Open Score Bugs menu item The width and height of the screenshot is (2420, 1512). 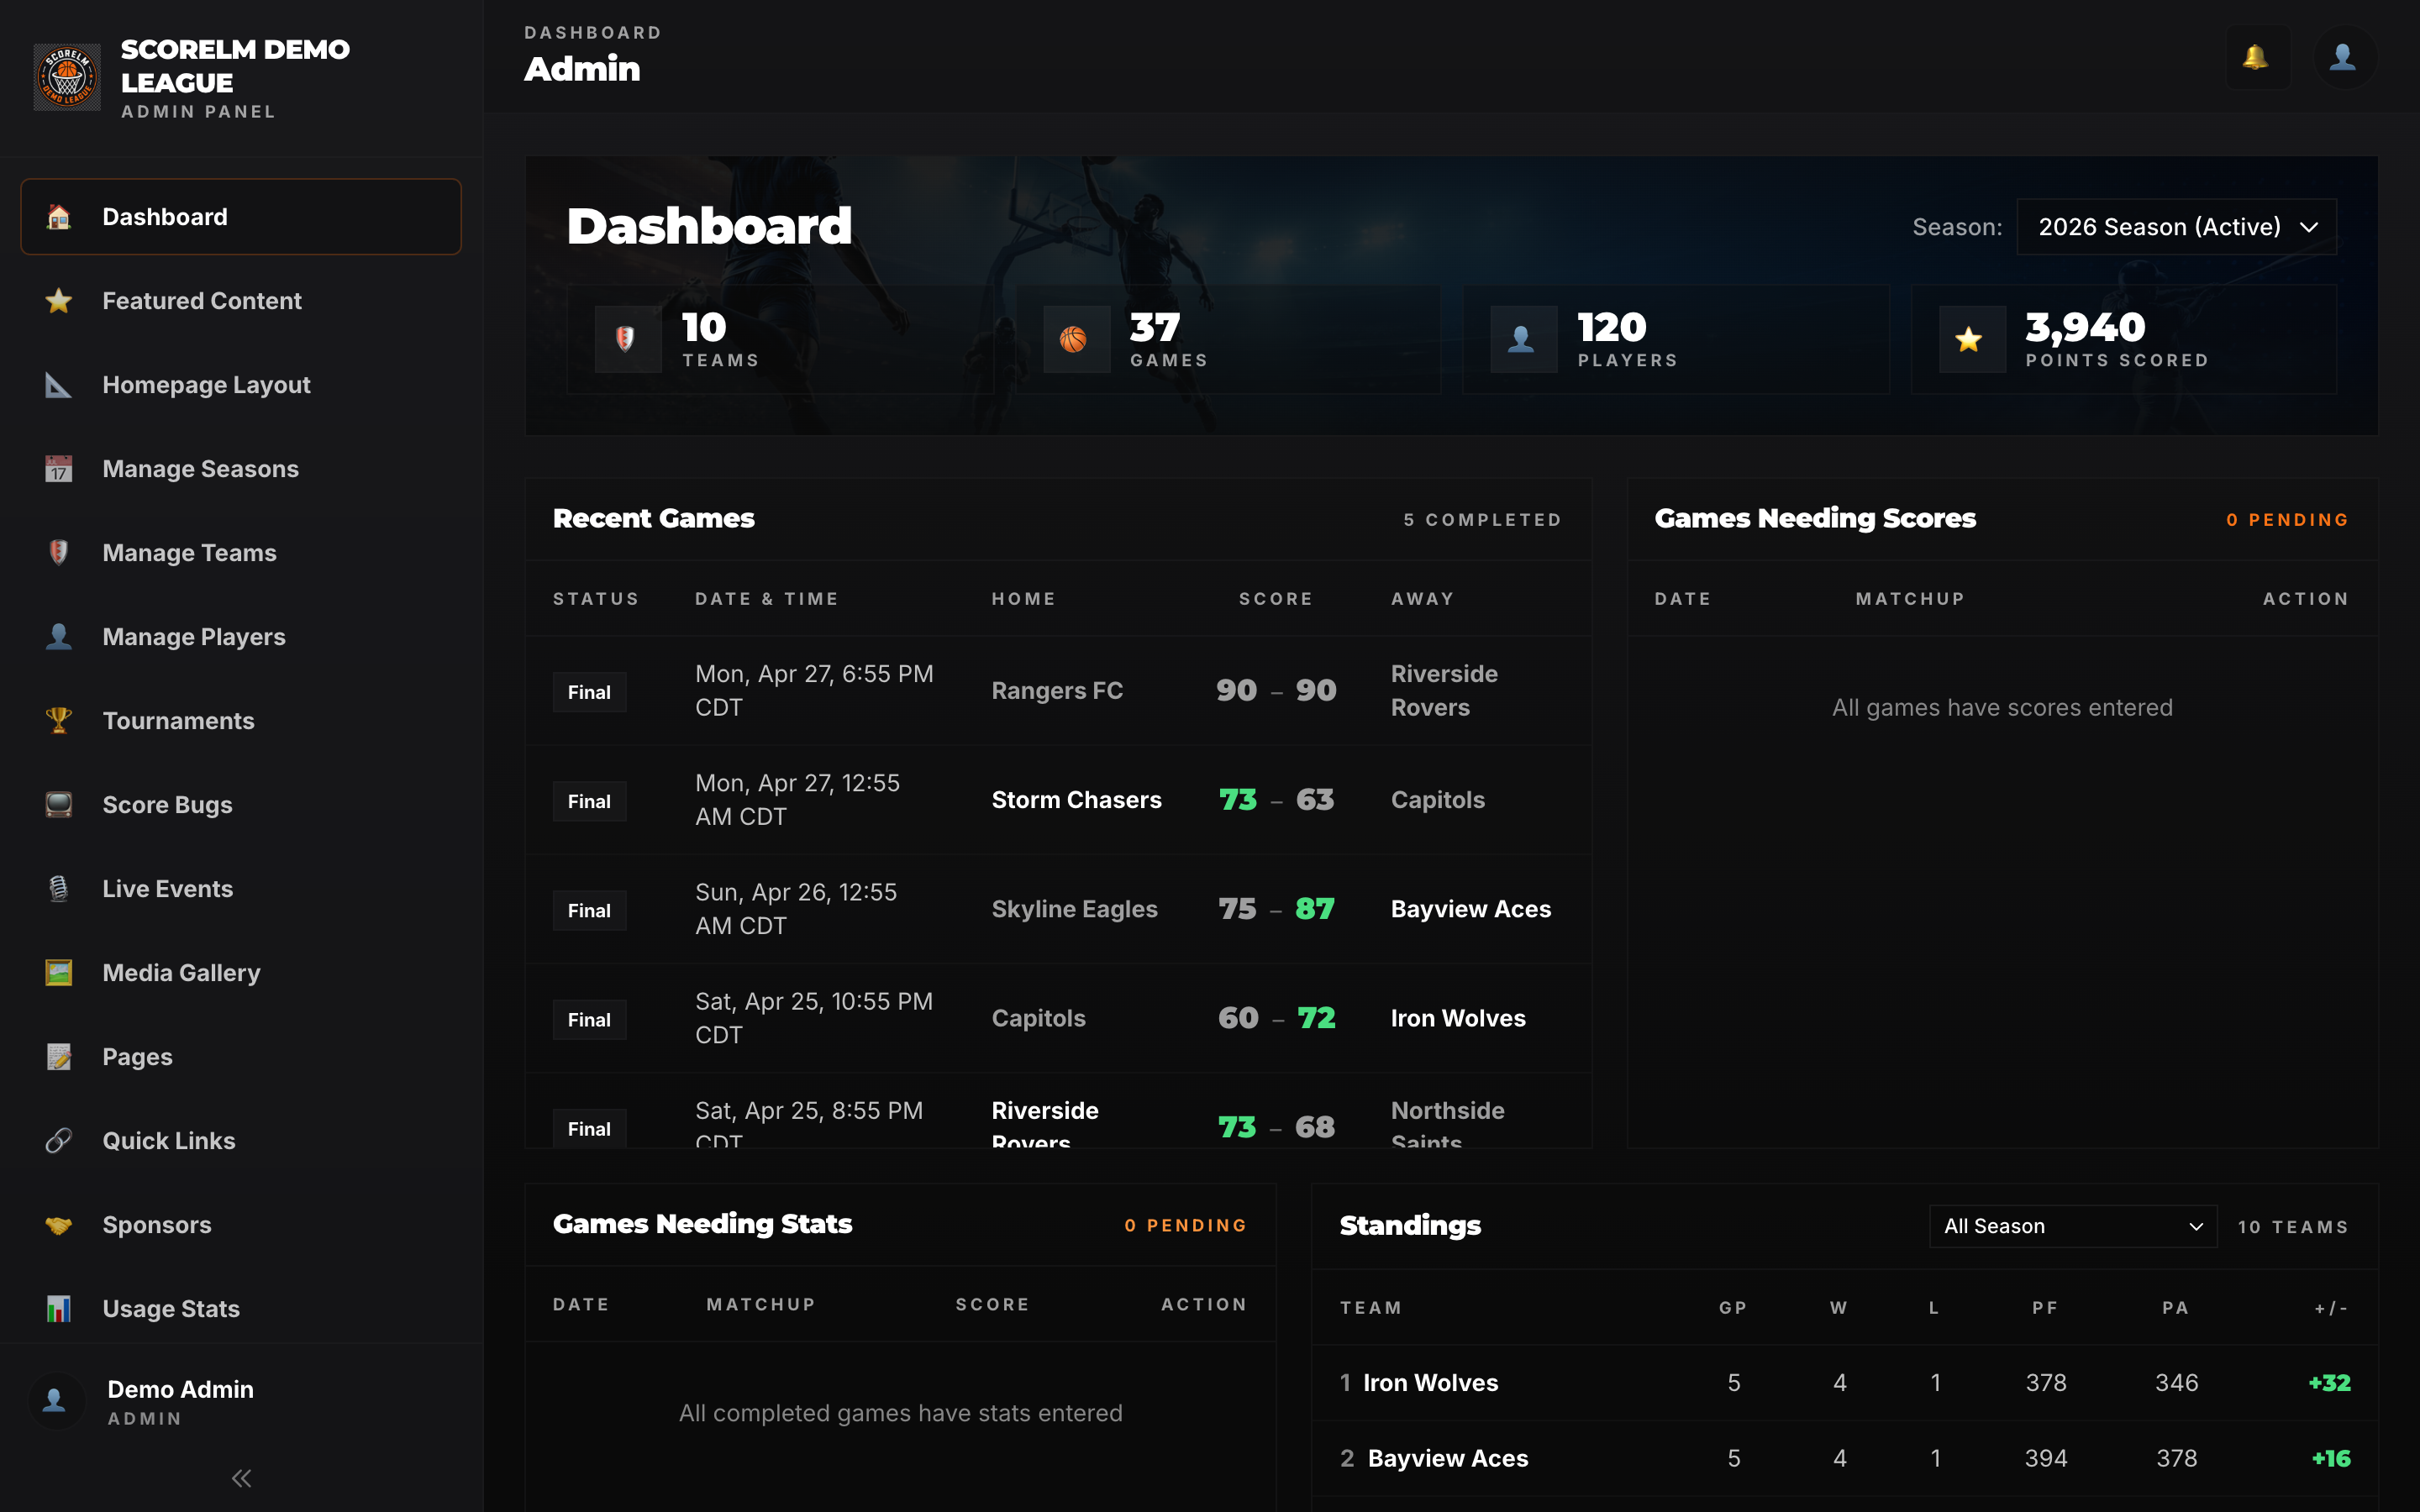241,805
